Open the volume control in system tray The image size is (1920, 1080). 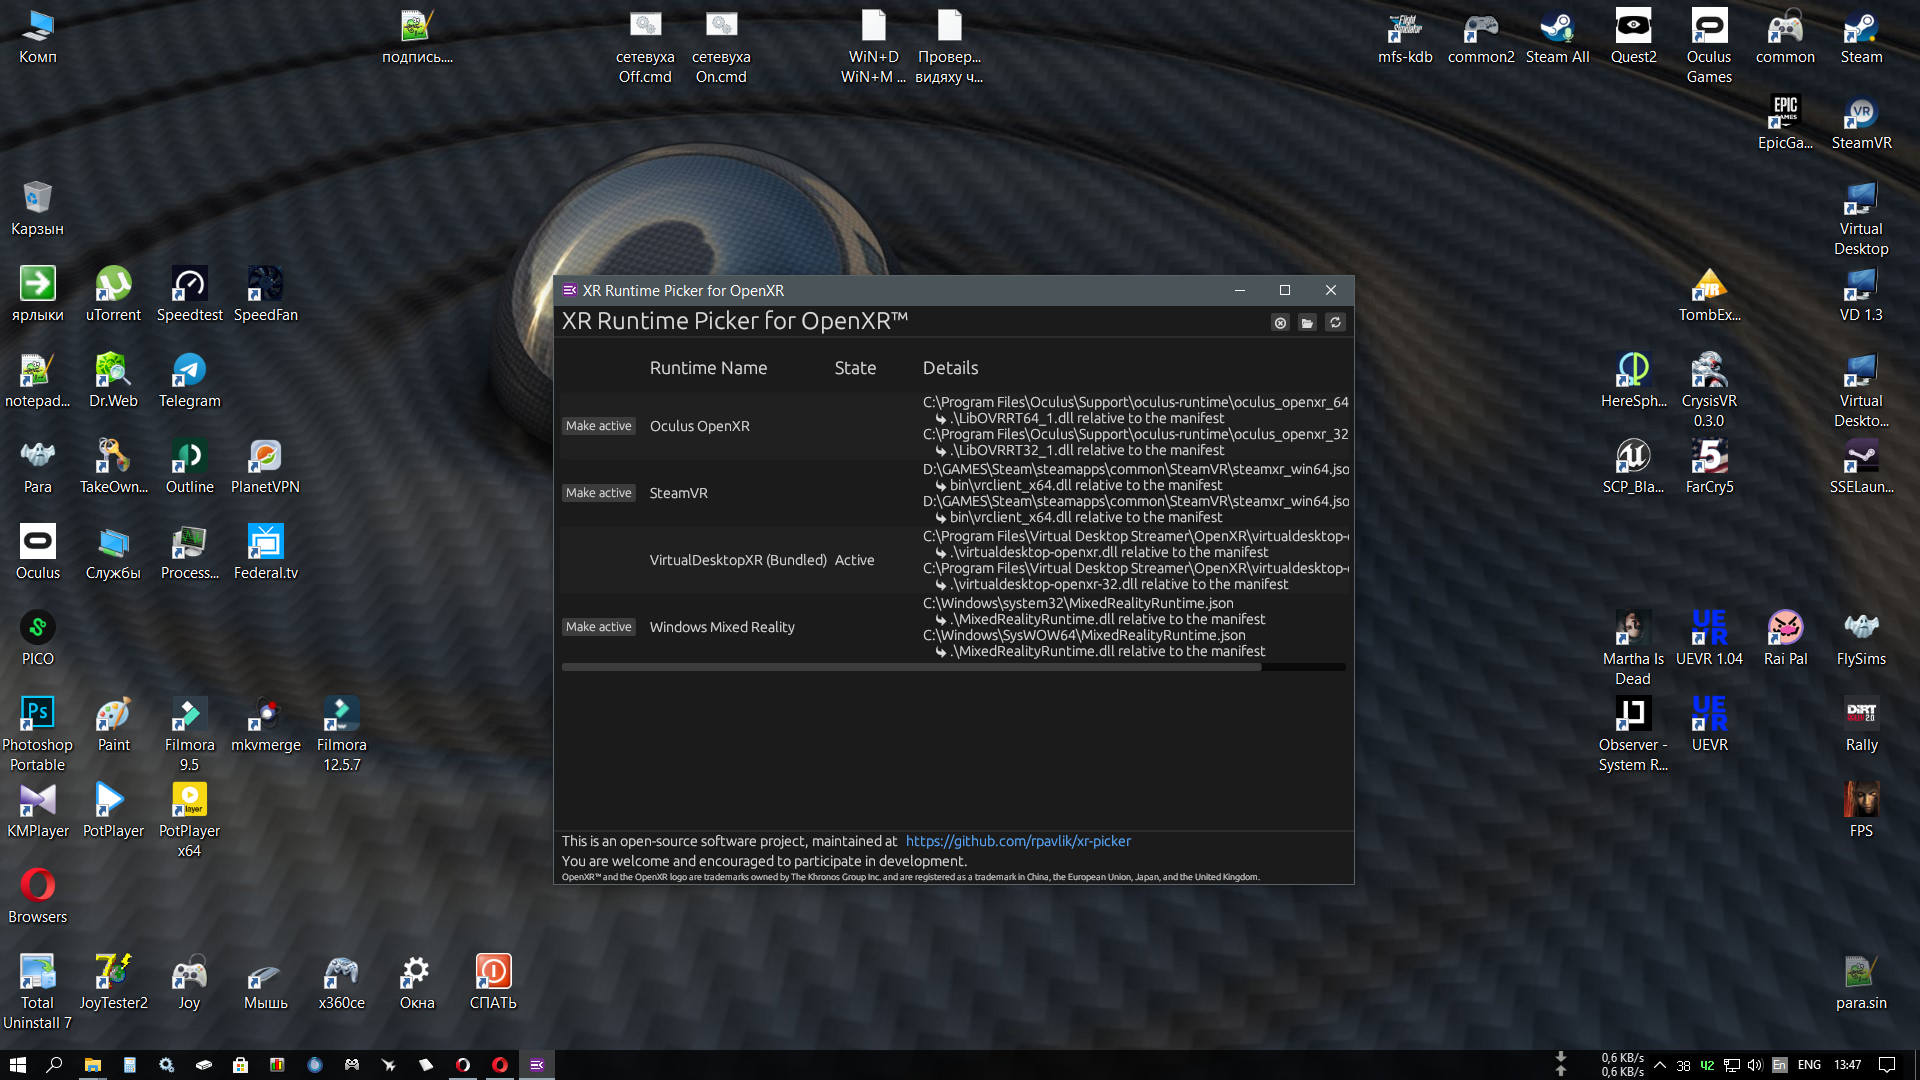[x=1755, y=1065]
